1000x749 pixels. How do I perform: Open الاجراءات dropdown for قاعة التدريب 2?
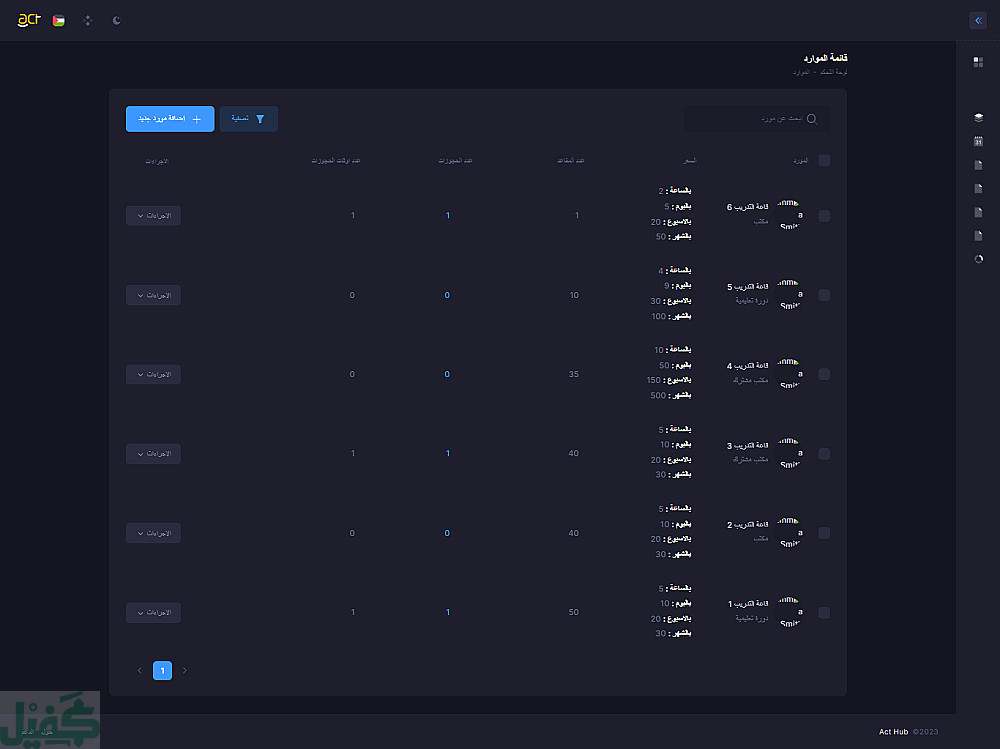click(x=154, y=533)
